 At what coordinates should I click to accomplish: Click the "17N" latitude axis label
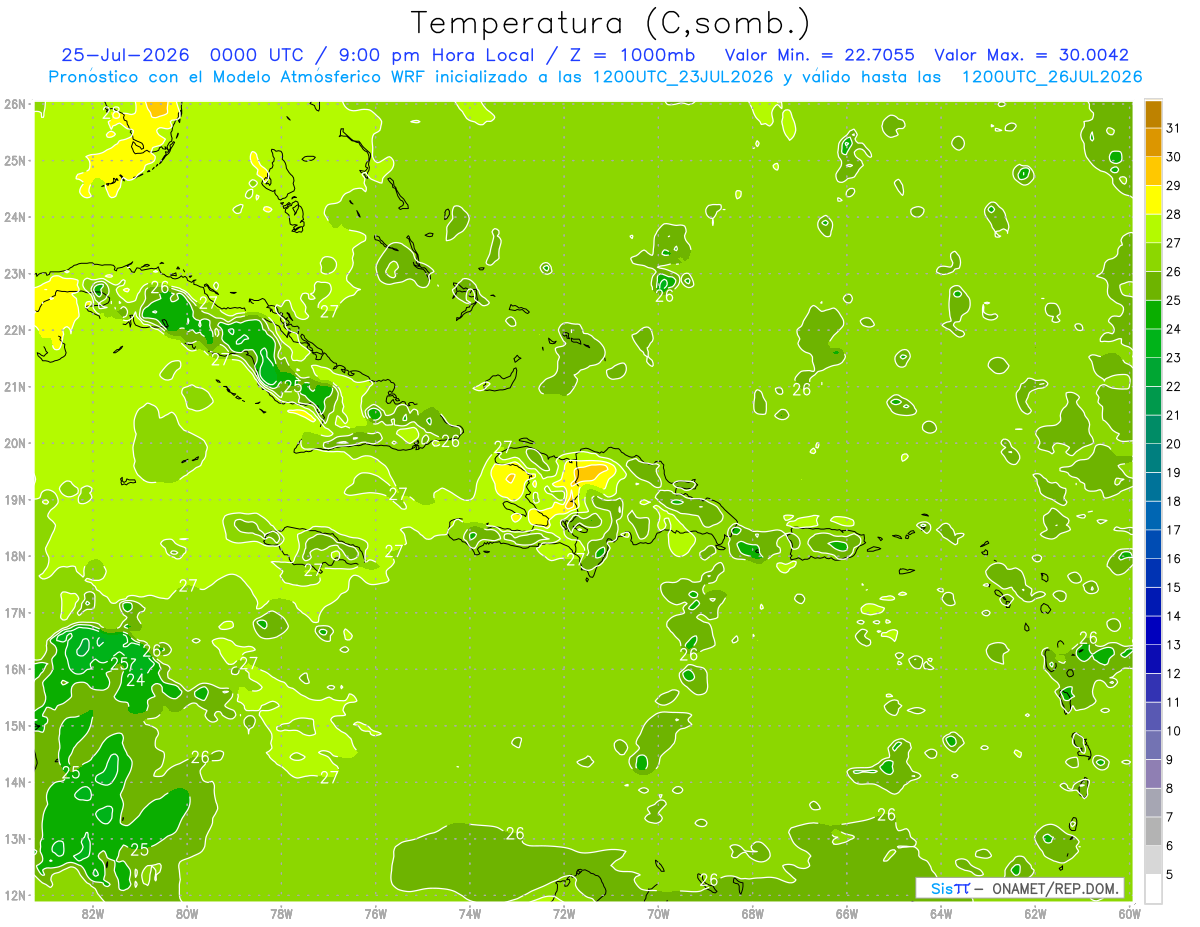(14, 612)
